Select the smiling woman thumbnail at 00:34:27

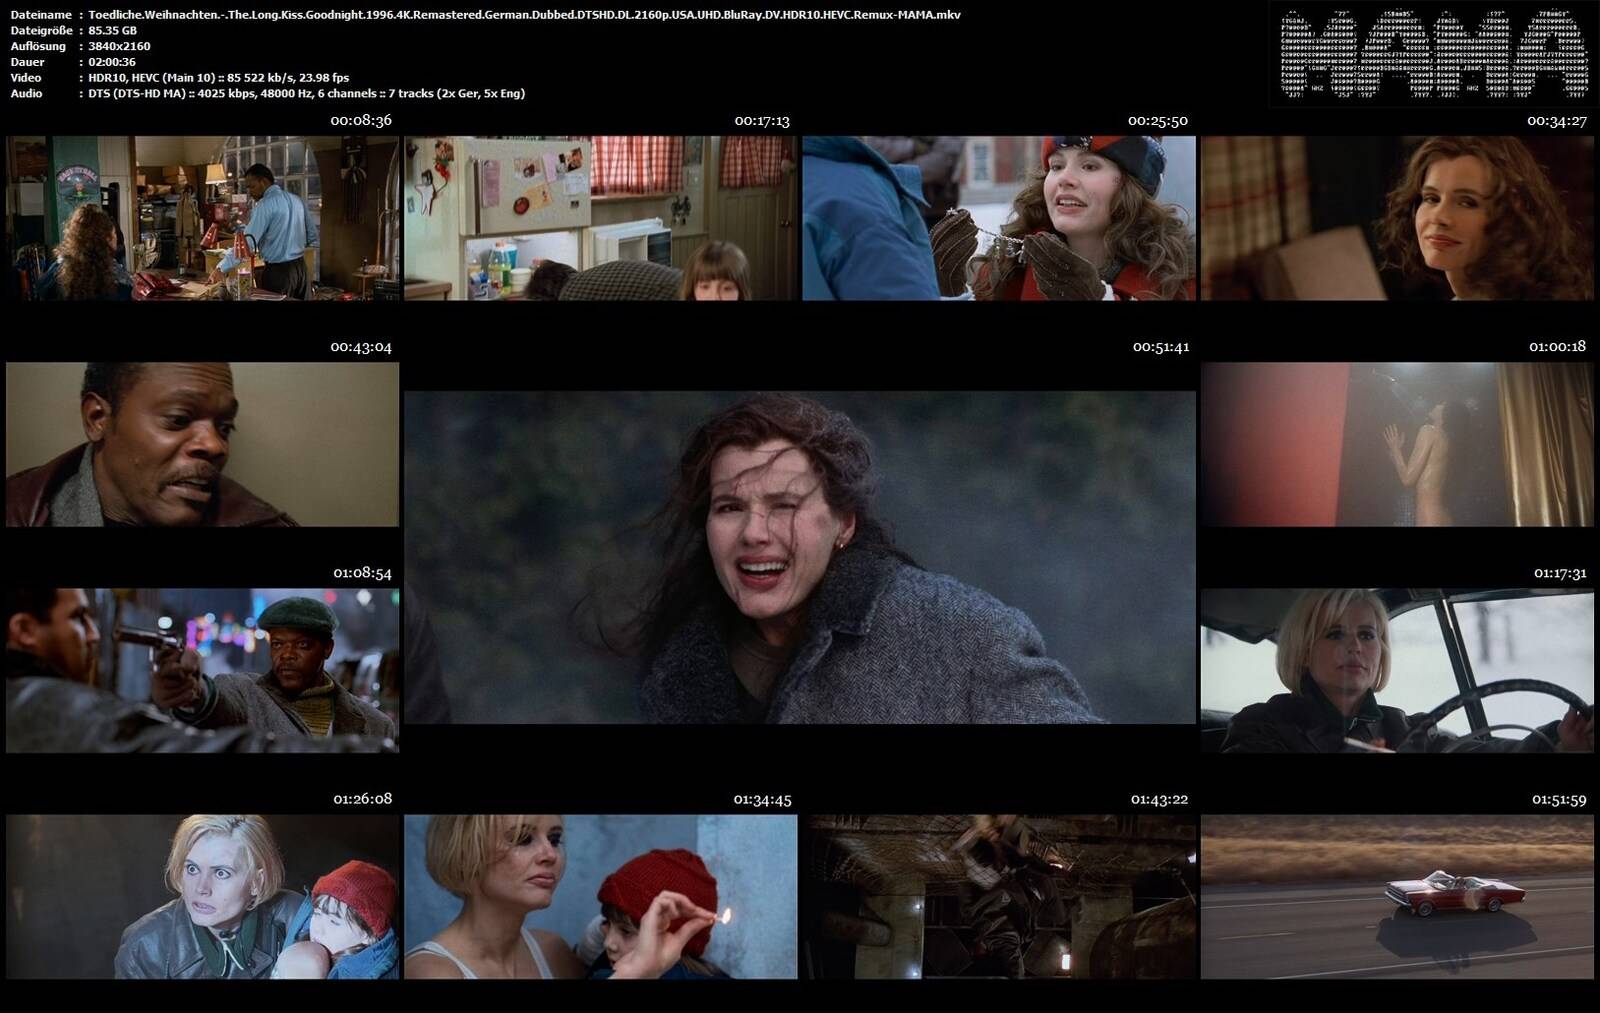1397,218
